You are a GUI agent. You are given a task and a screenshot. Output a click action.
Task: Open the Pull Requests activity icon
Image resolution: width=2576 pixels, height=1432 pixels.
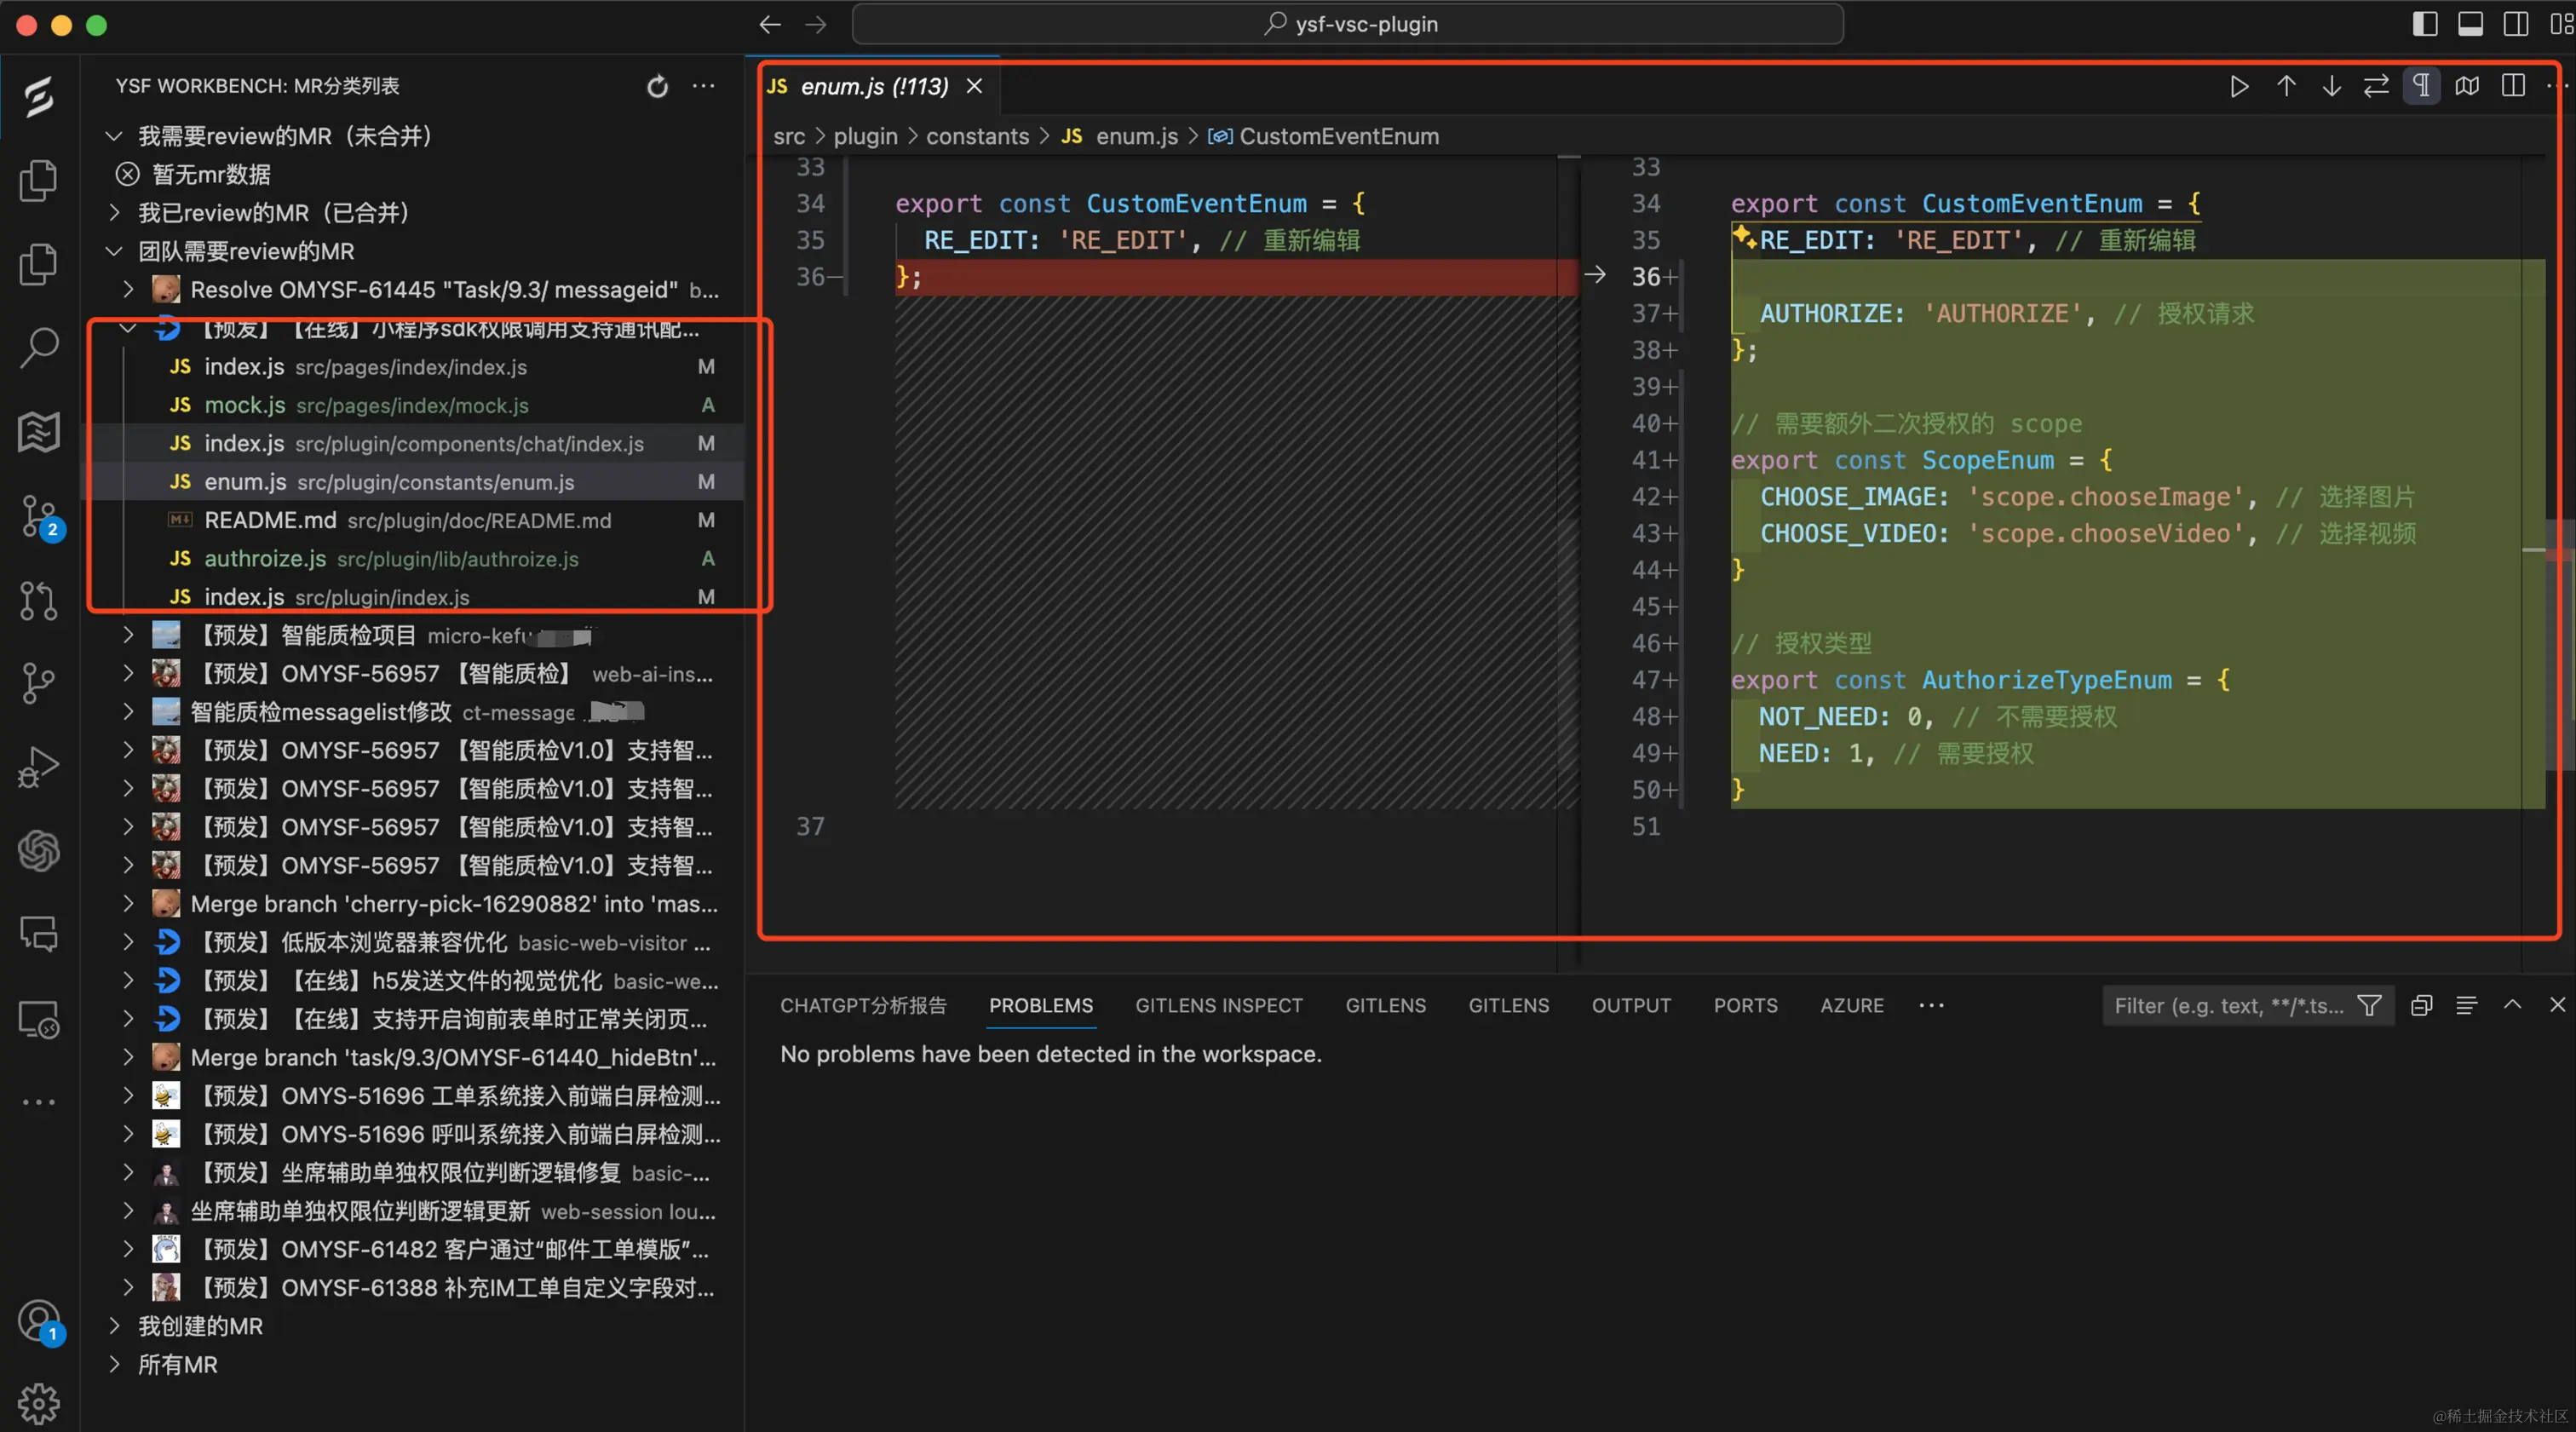coord(38,600)
